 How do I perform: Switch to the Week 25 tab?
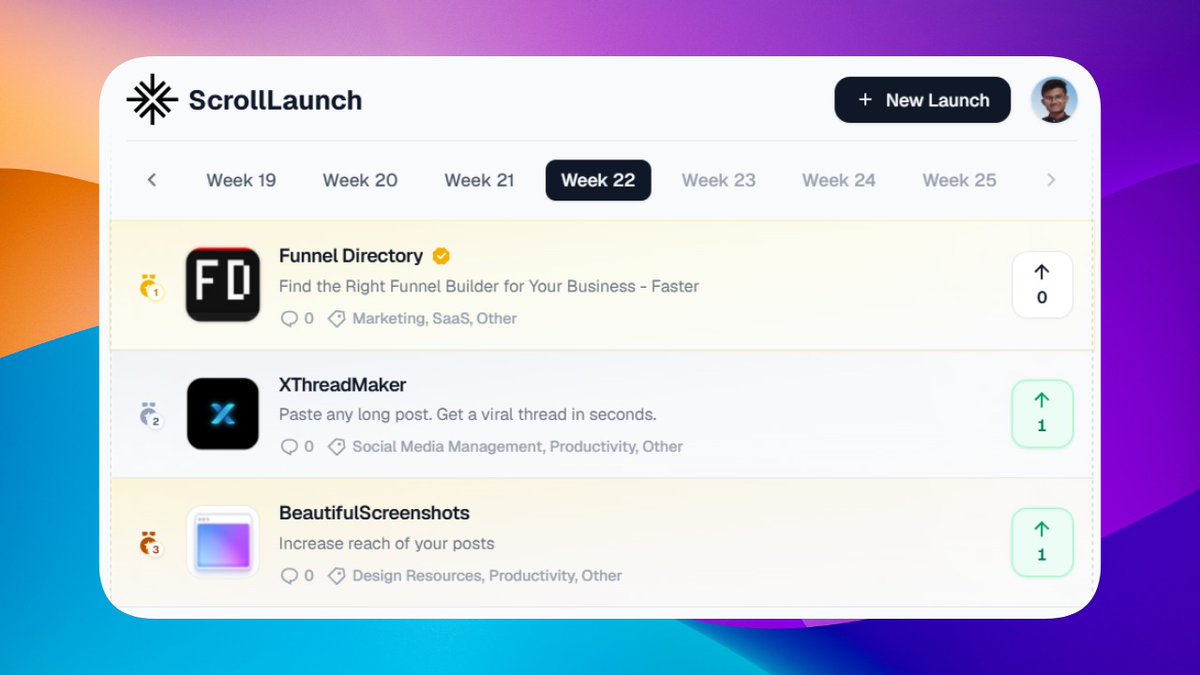click(x=959, y=180)
